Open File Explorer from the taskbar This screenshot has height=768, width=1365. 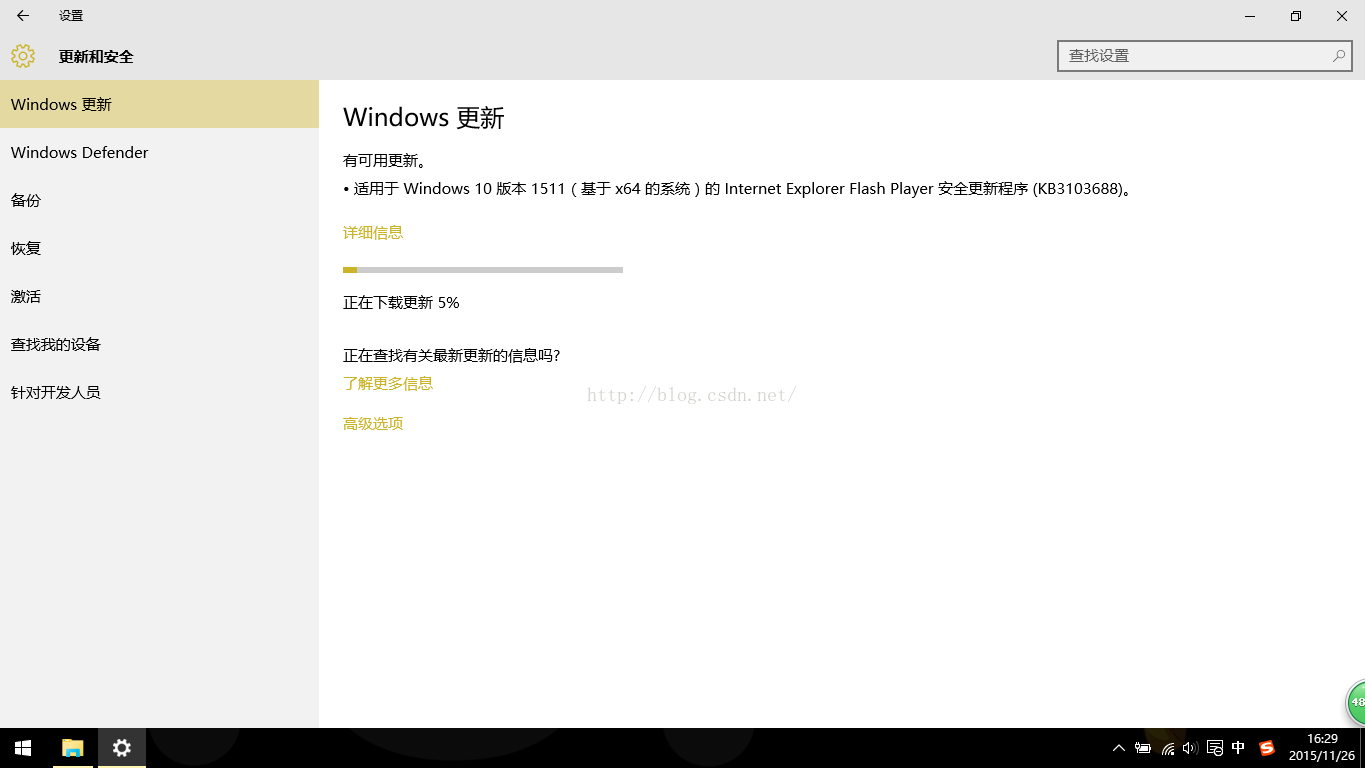tap(72, 748)
